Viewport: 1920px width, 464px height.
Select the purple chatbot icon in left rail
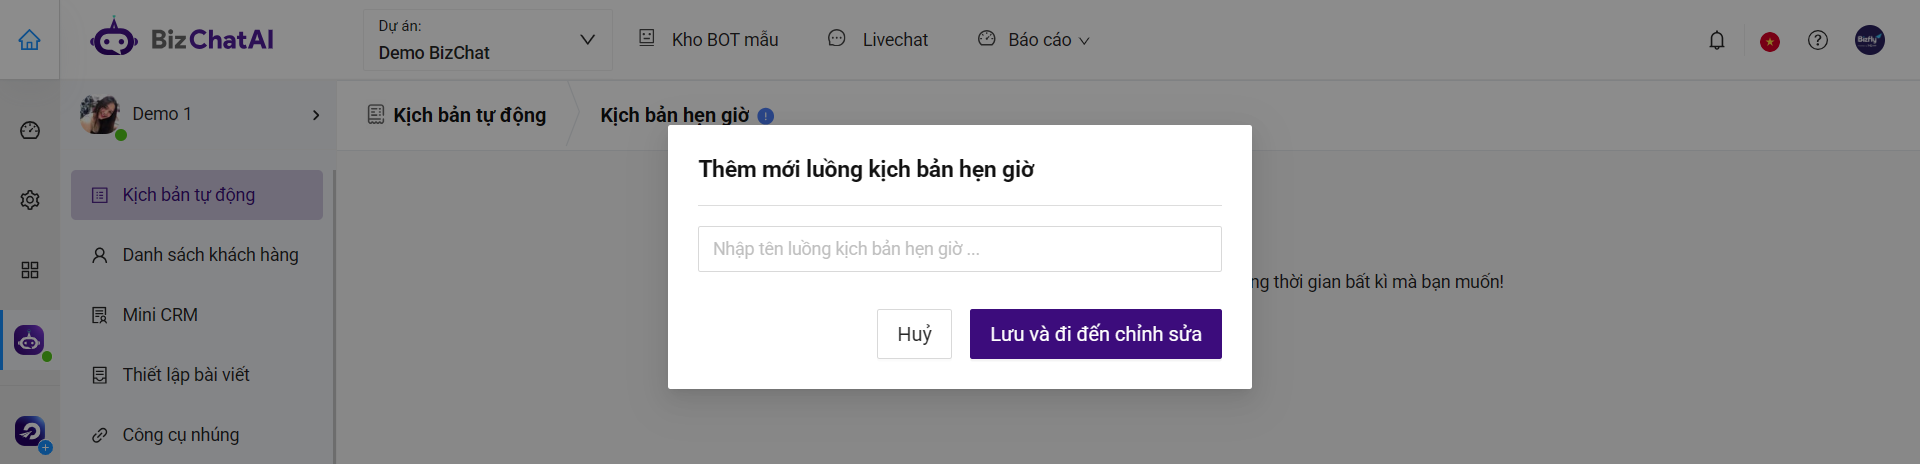29,340
